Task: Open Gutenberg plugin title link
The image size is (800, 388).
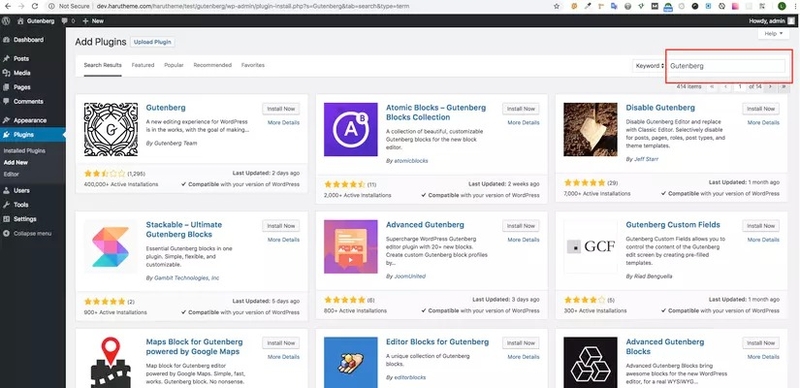Action: coord(166,108)
